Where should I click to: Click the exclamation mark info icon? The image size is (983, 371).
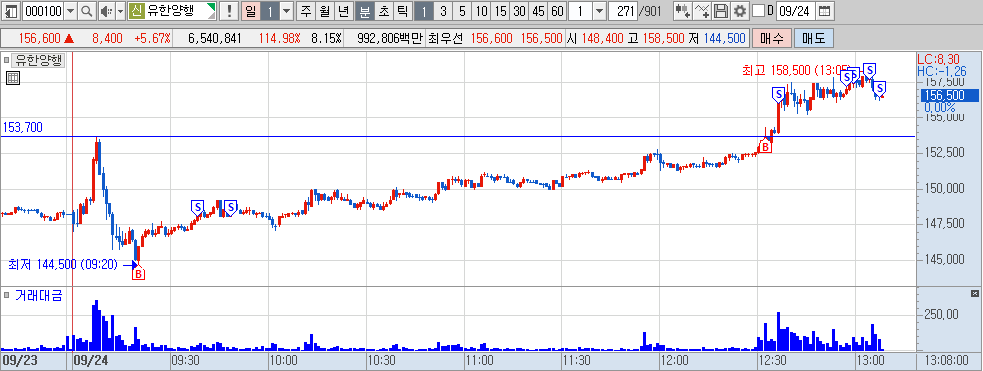229,11
